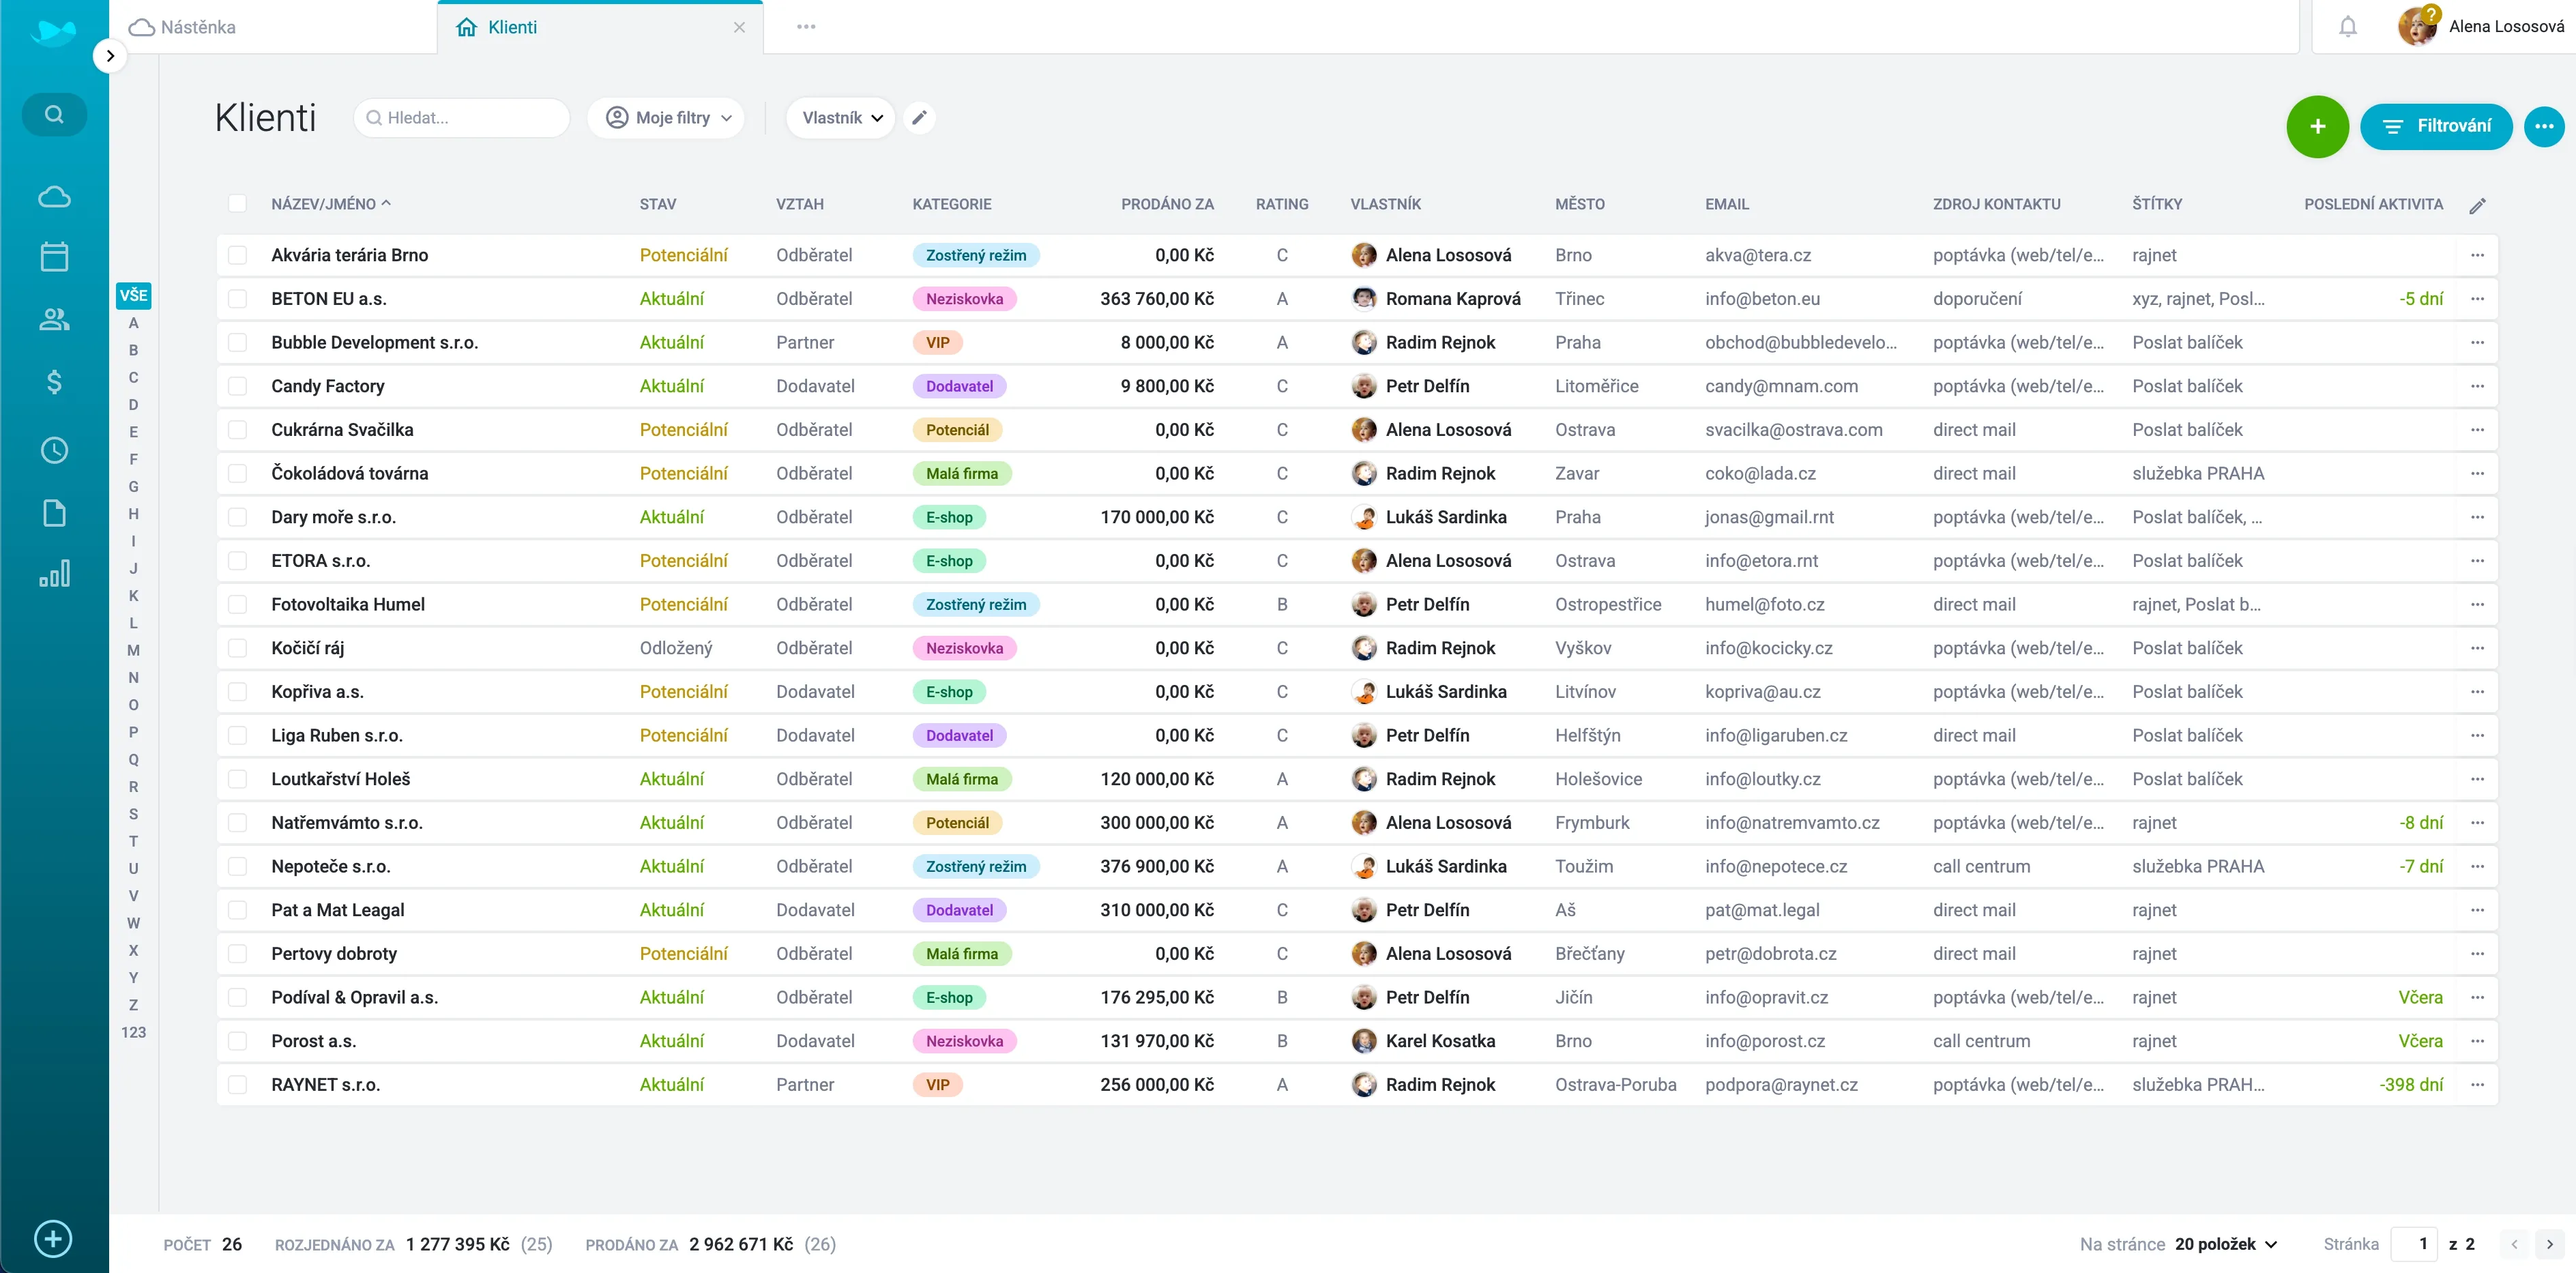This screenshot has height=1273, width=2576.
Task: Select letter M in alphabet filter
Action: pos(133,650)
